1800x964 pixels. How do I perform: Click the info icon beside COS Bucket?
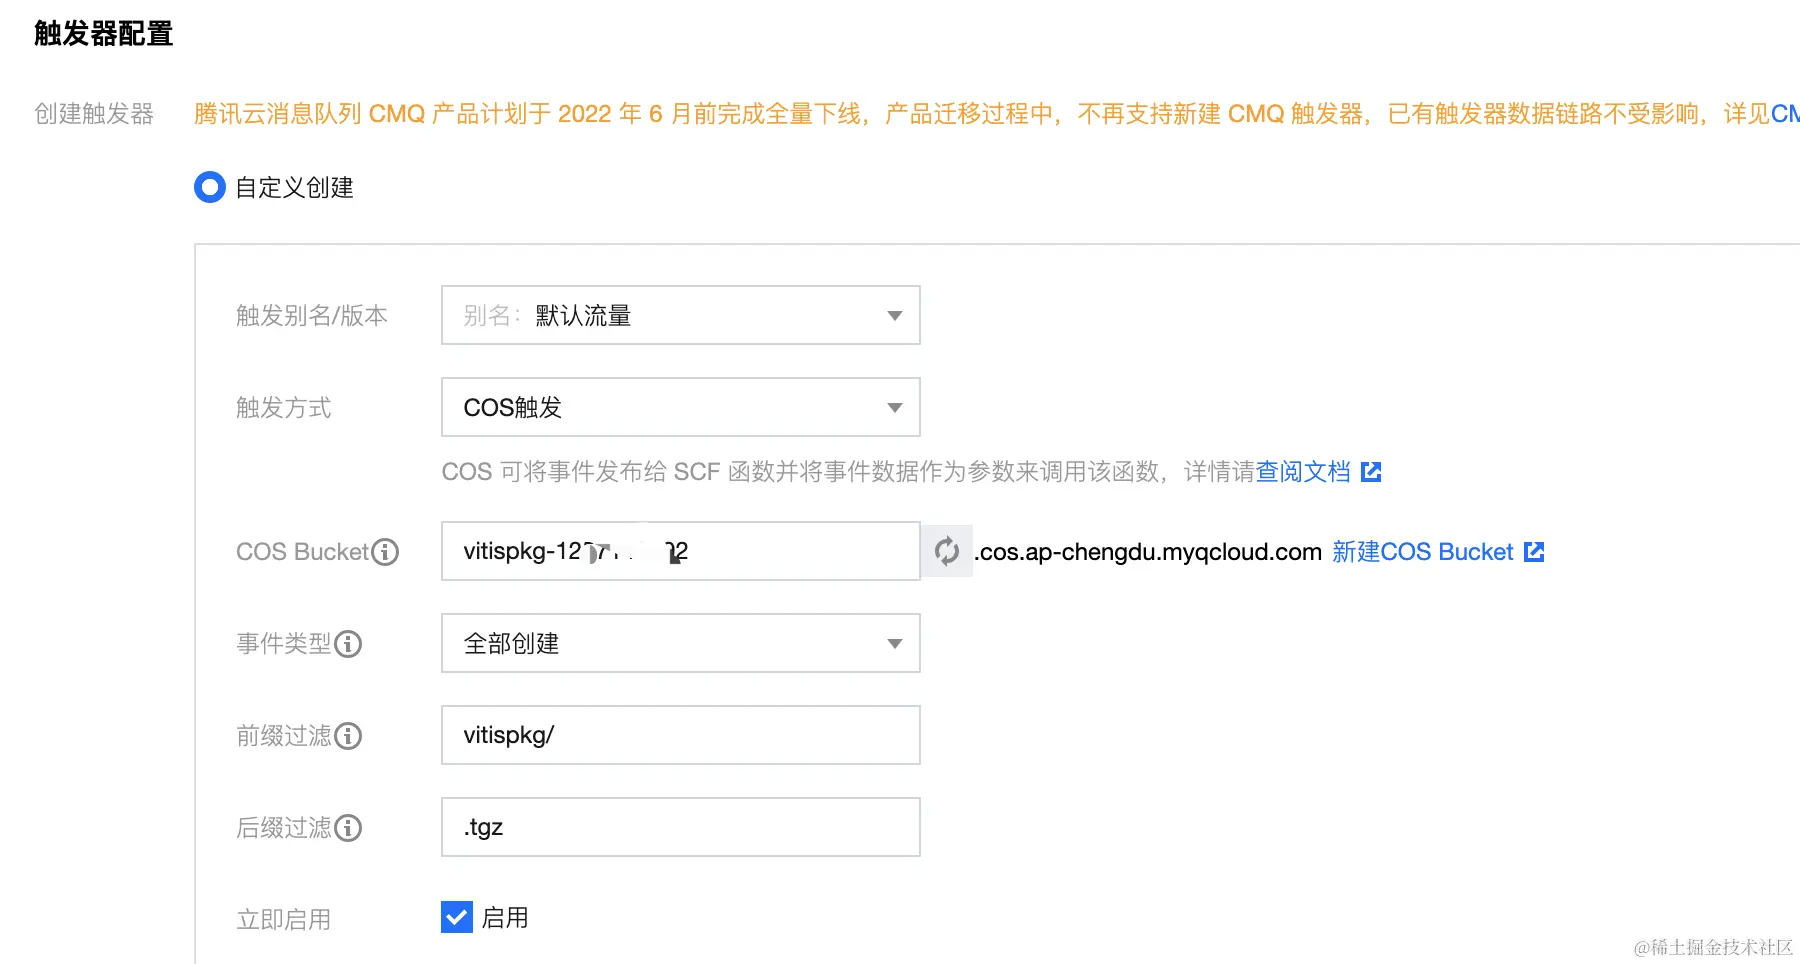click(385, 551)
